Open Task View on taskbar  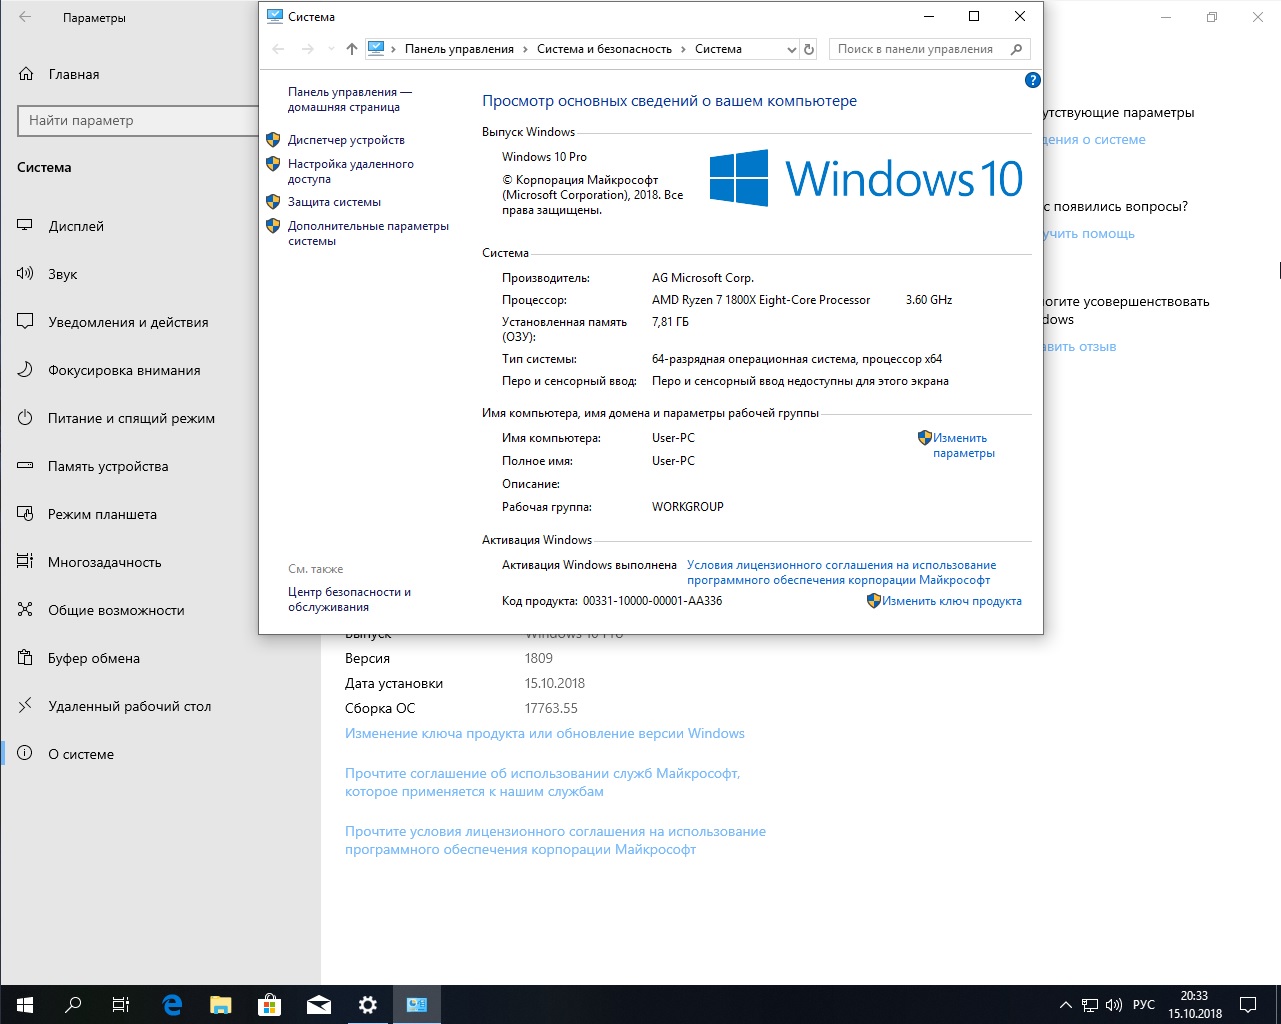click(120, 1005)
